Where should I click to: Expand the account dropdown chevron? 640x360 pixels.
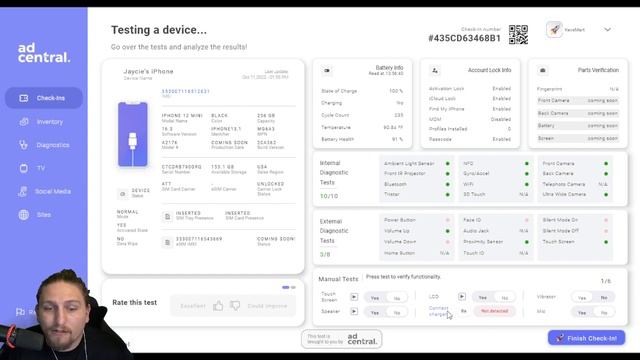pyautogui.click(x=607, y=29)
